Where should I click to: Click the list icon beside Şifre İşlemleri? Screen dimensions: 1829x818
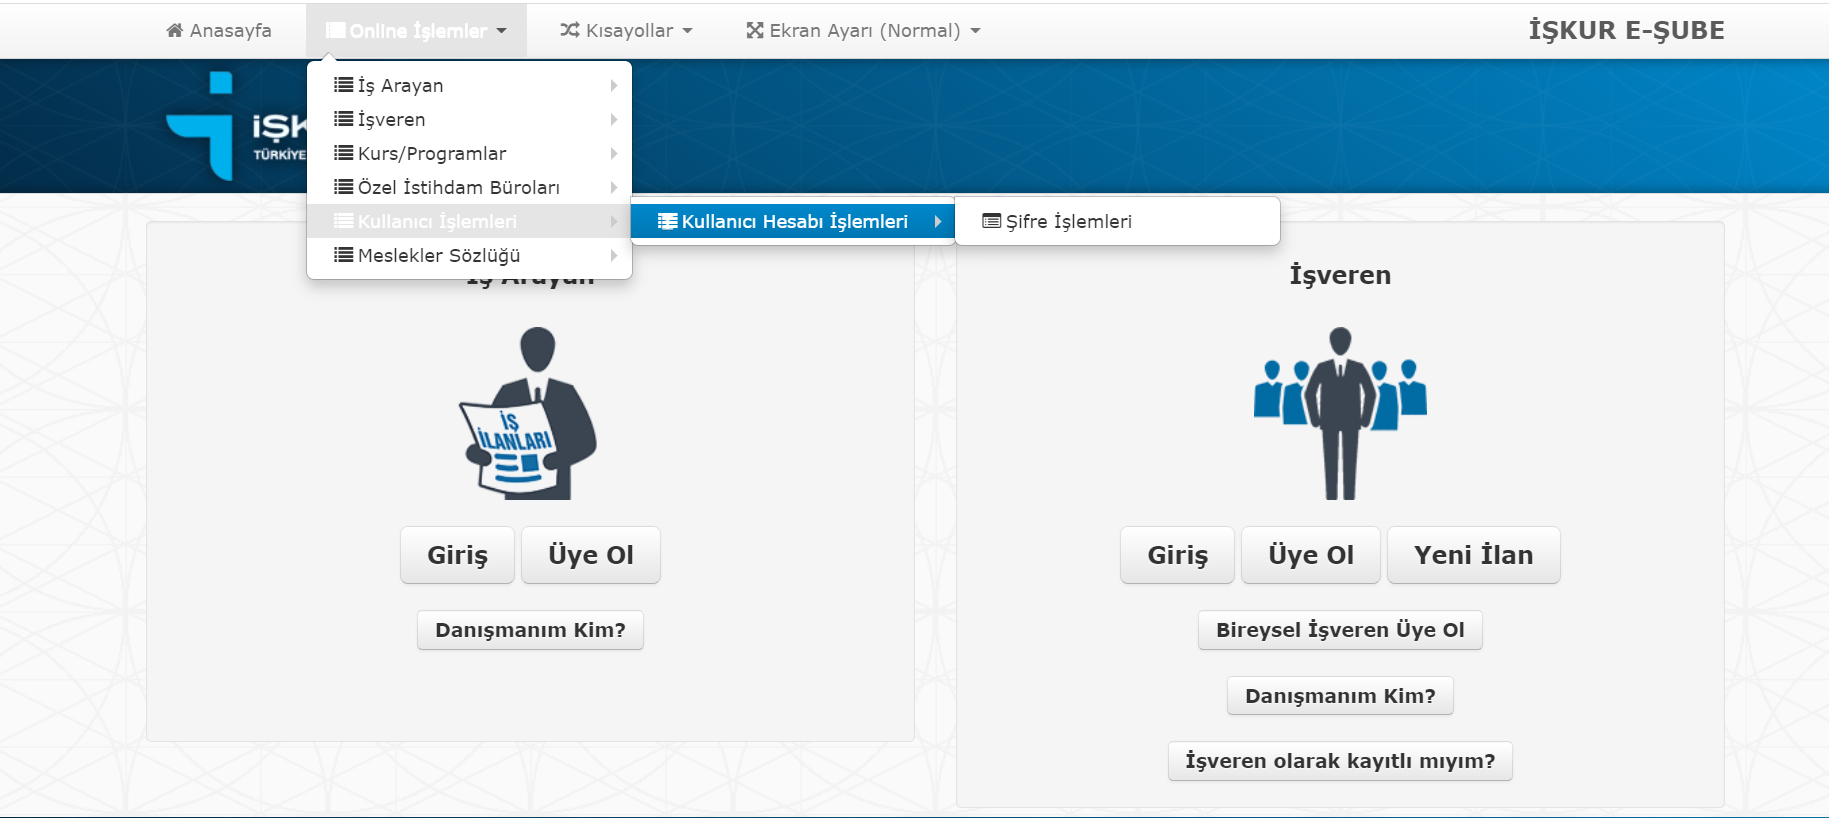[x=991, y=221]
